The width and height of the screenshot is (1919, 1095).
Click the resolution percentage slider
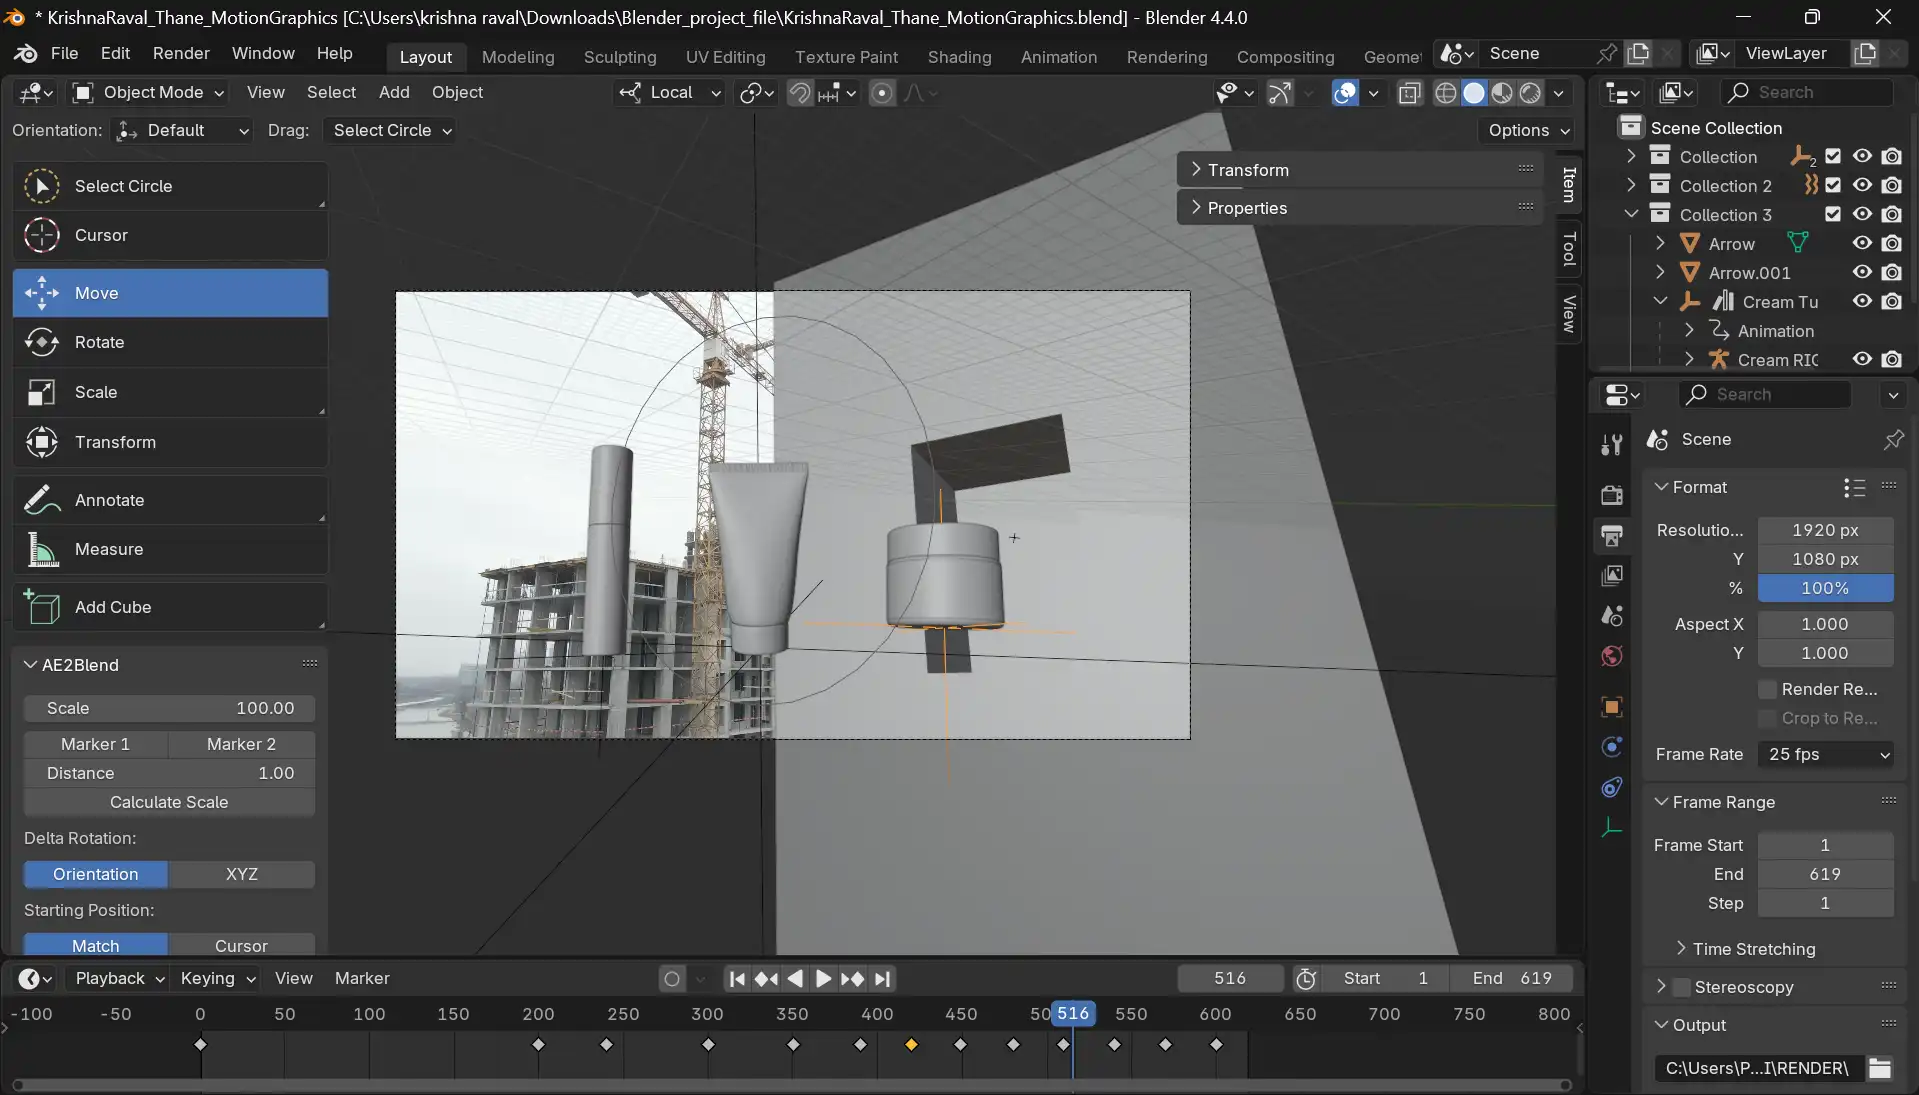pos(1825,588)
